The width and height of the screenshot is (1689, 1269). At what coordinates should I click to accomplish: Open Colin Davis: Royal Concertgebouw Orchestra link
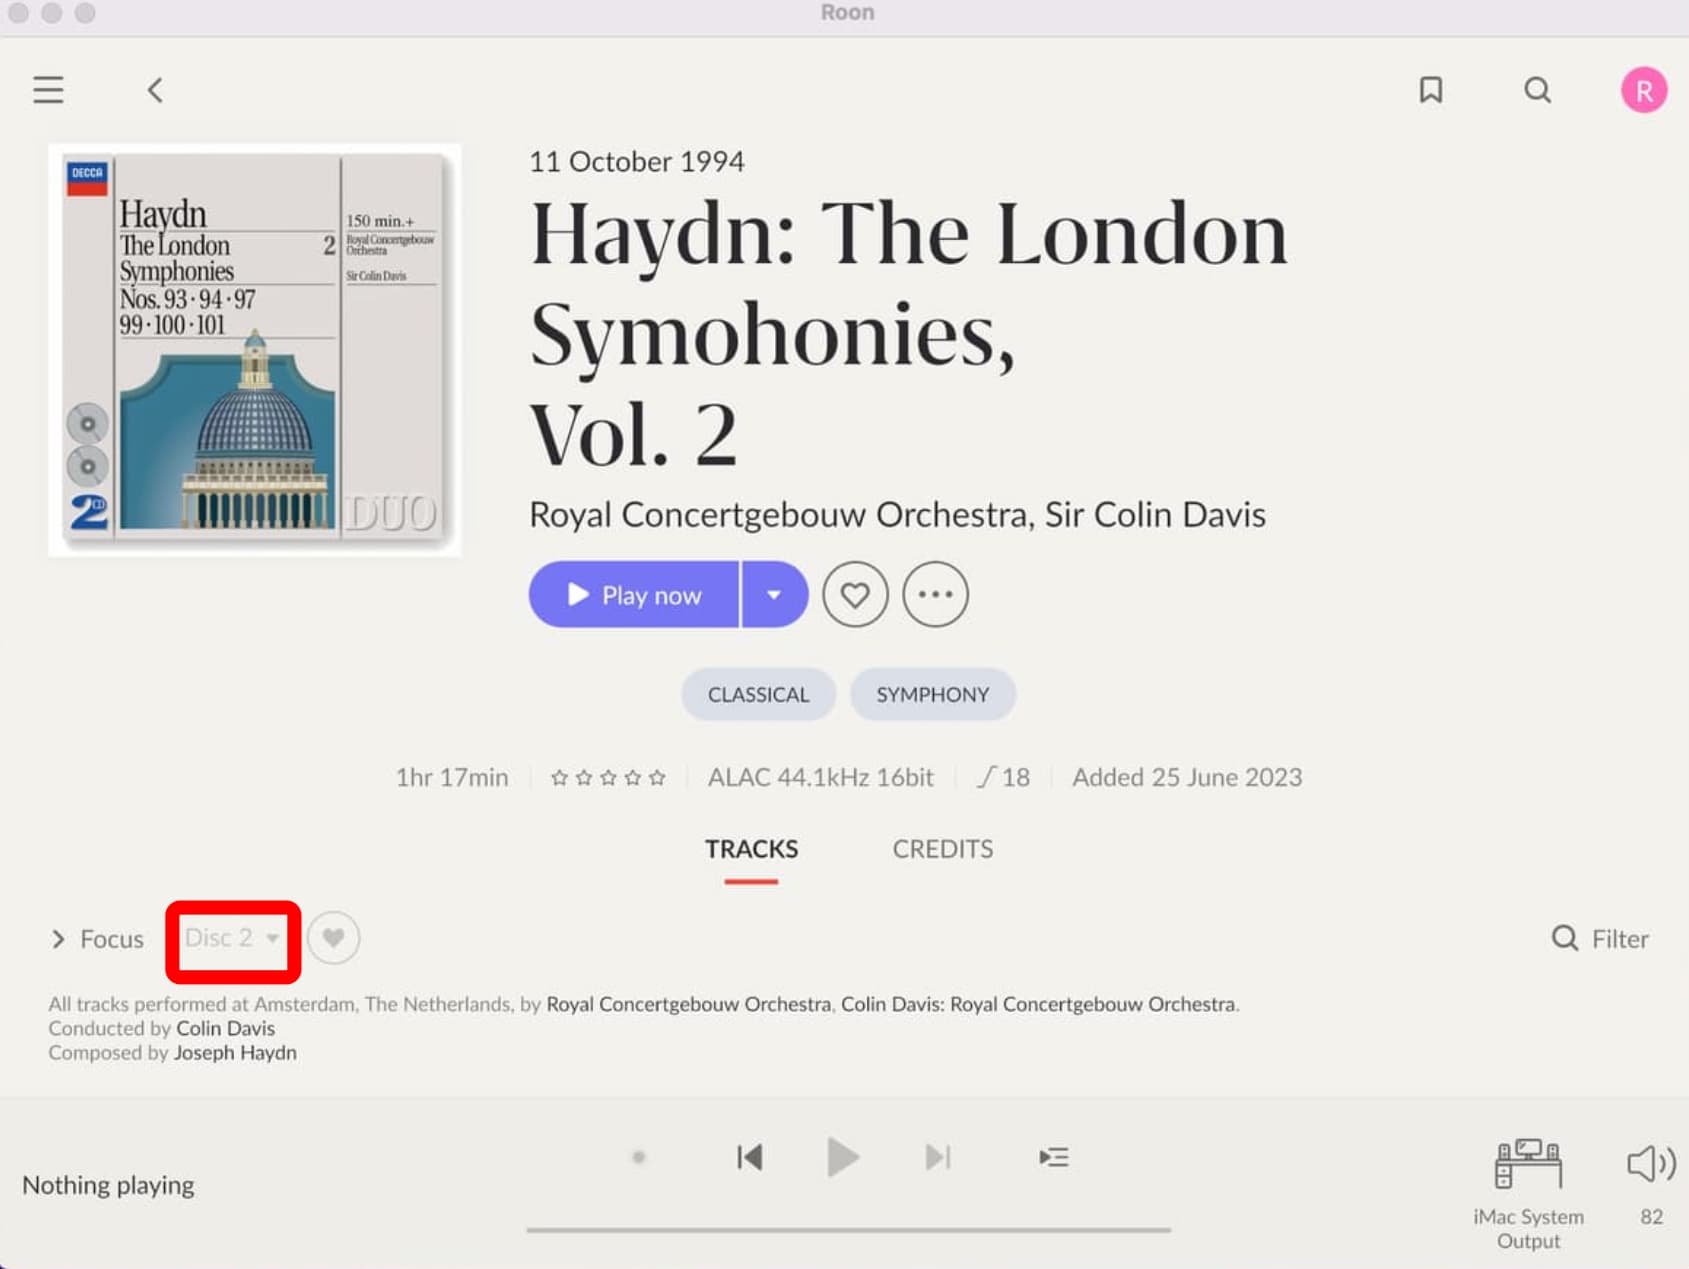(1039, 1004)
